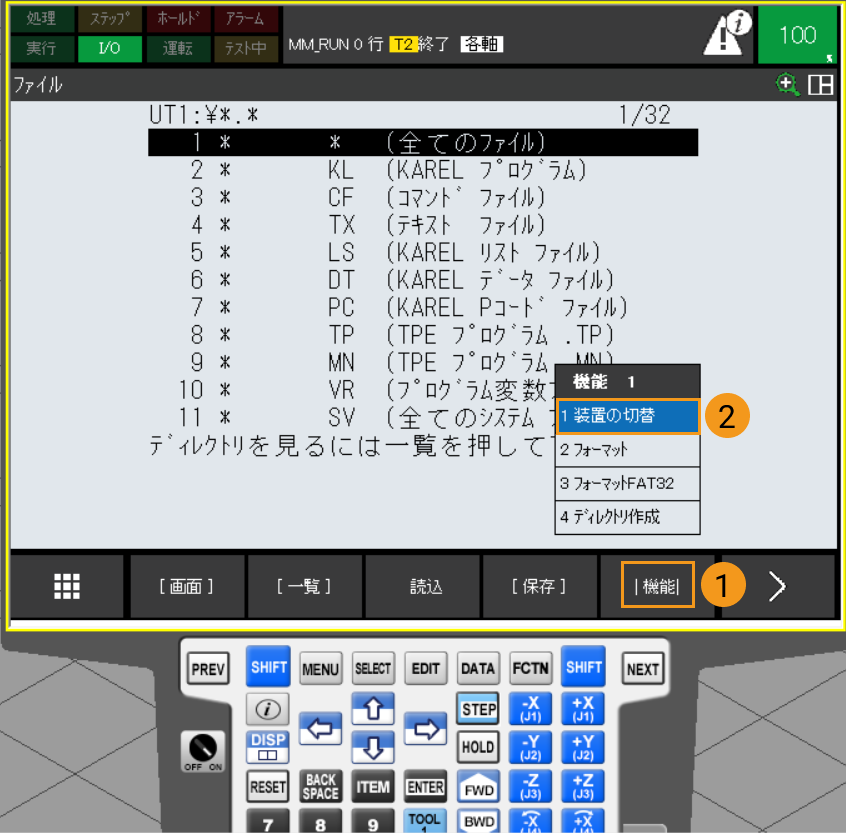Click the 機能 softkey

pyautogui.click(x=657, y=585)
